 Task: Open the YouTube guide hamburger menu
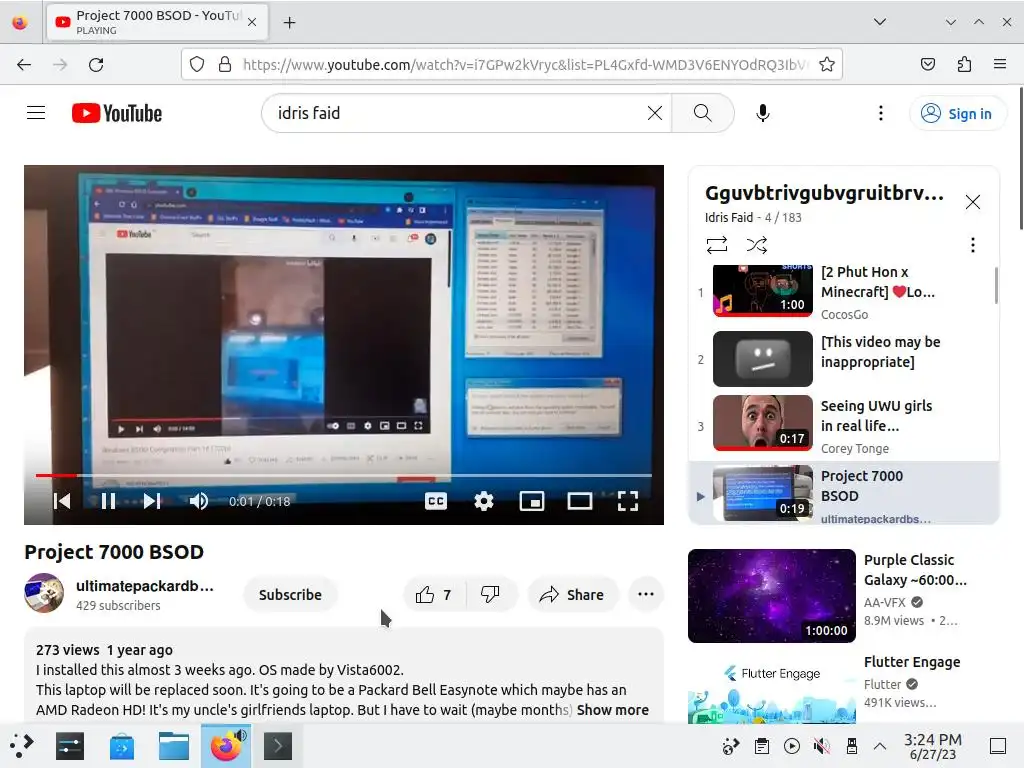[x=36, y=113]
